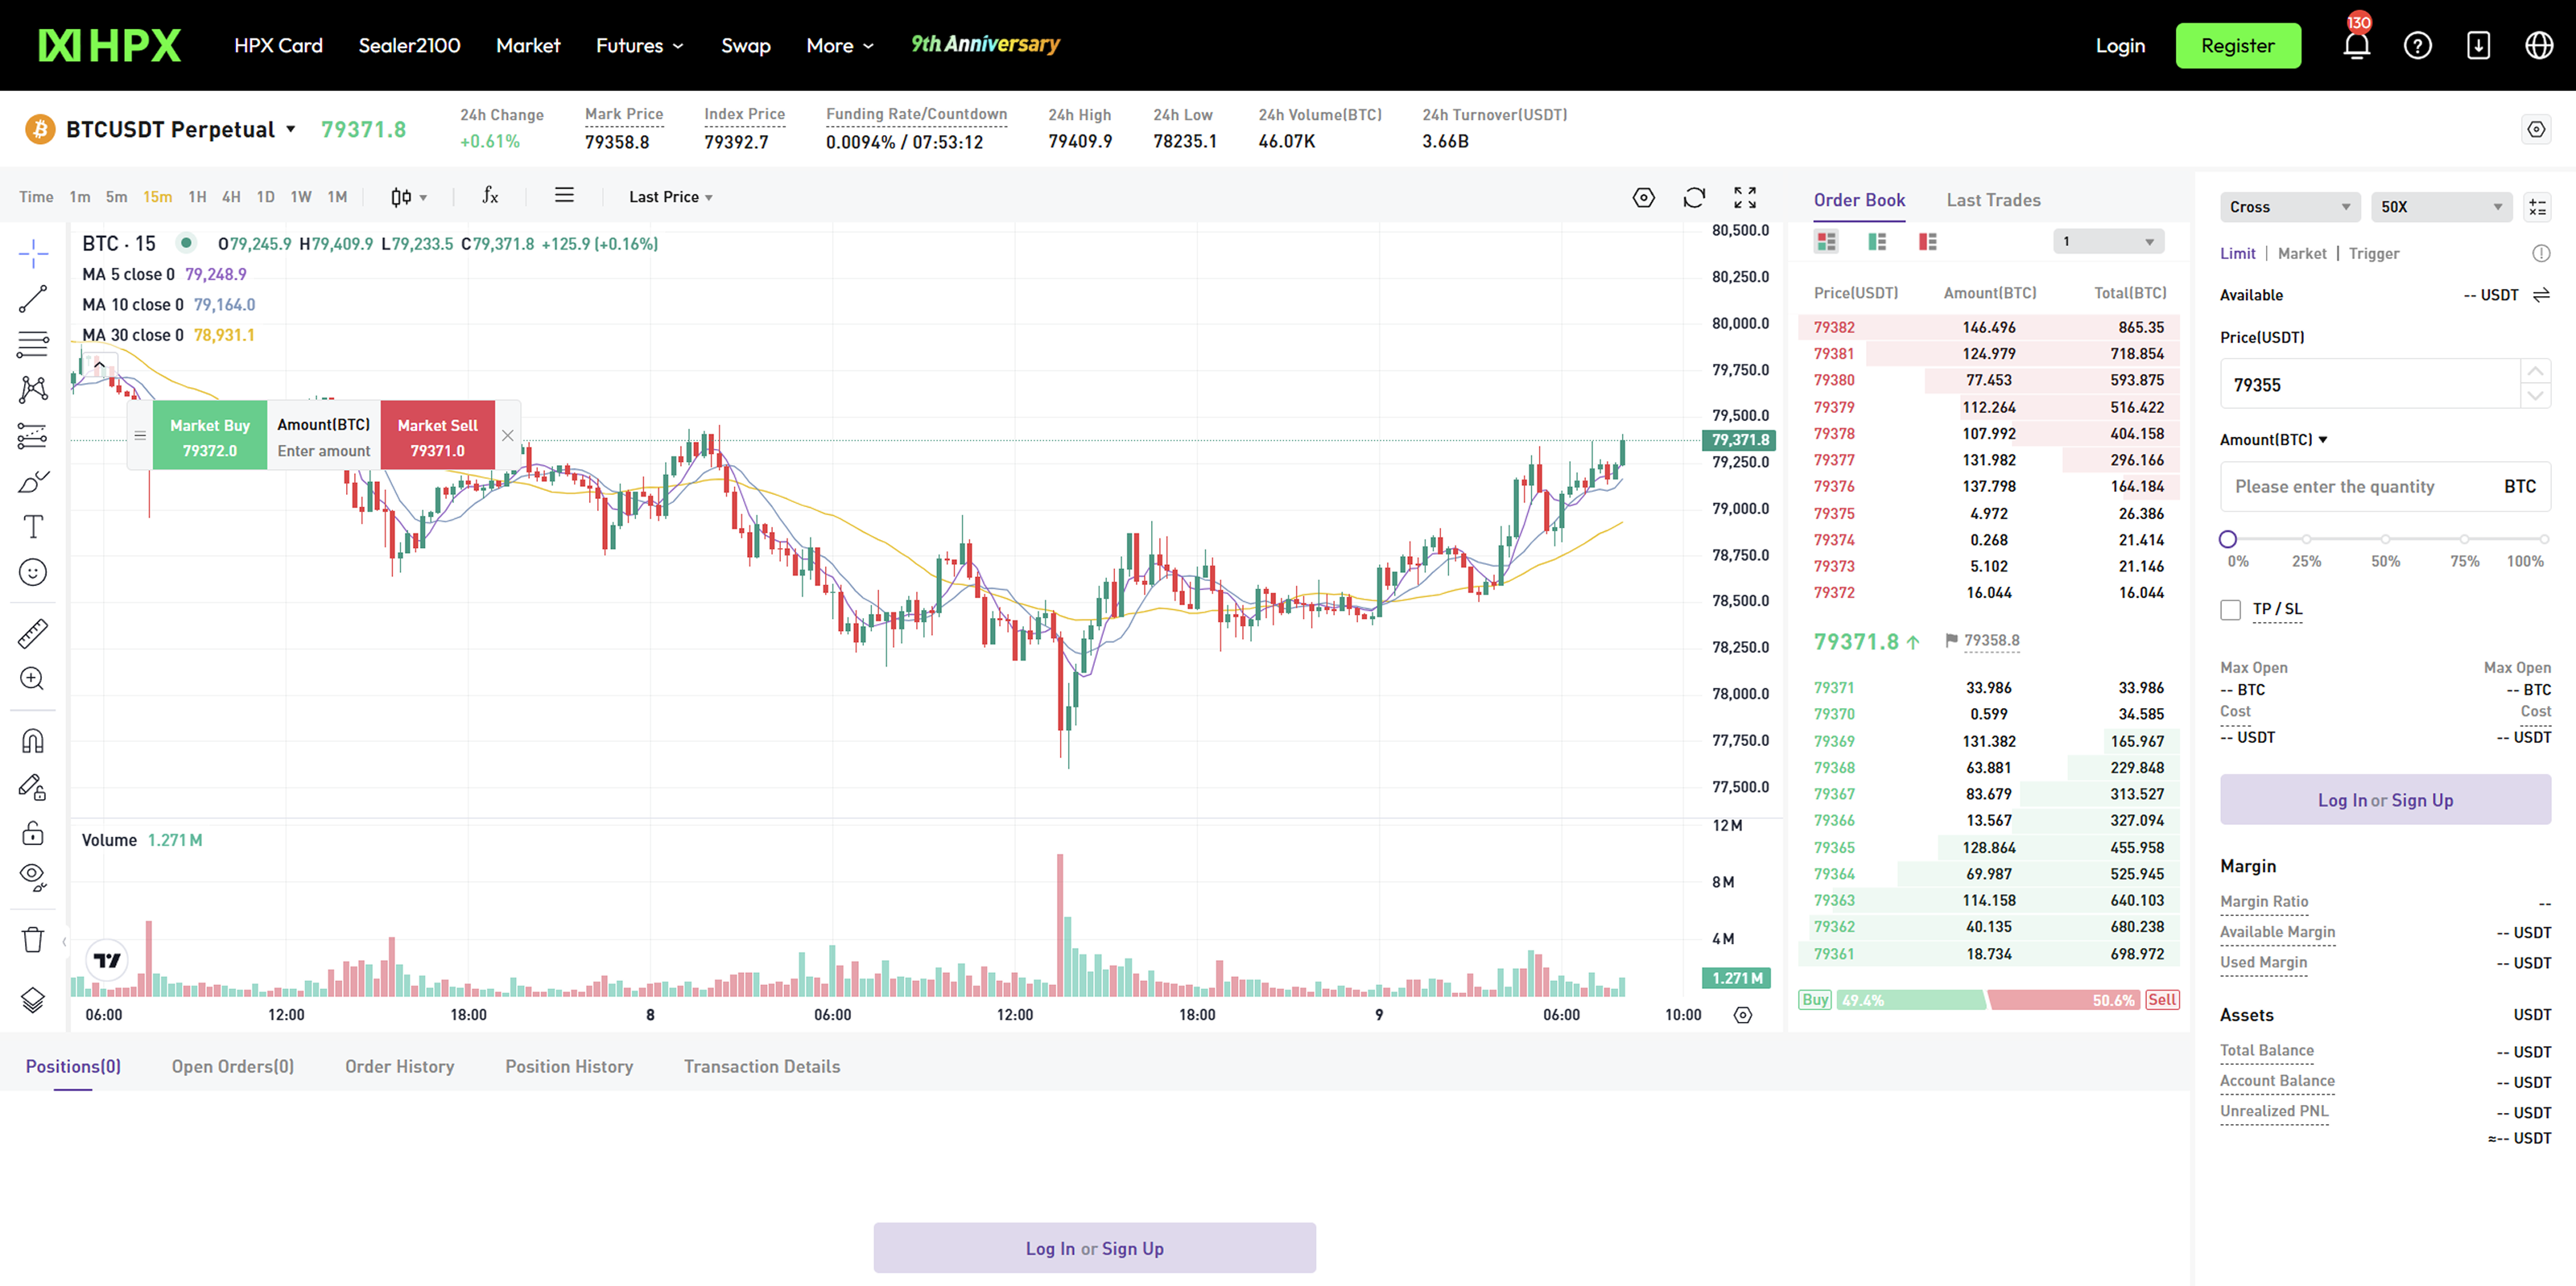Open language globe selector

[x=2539, y=45]
